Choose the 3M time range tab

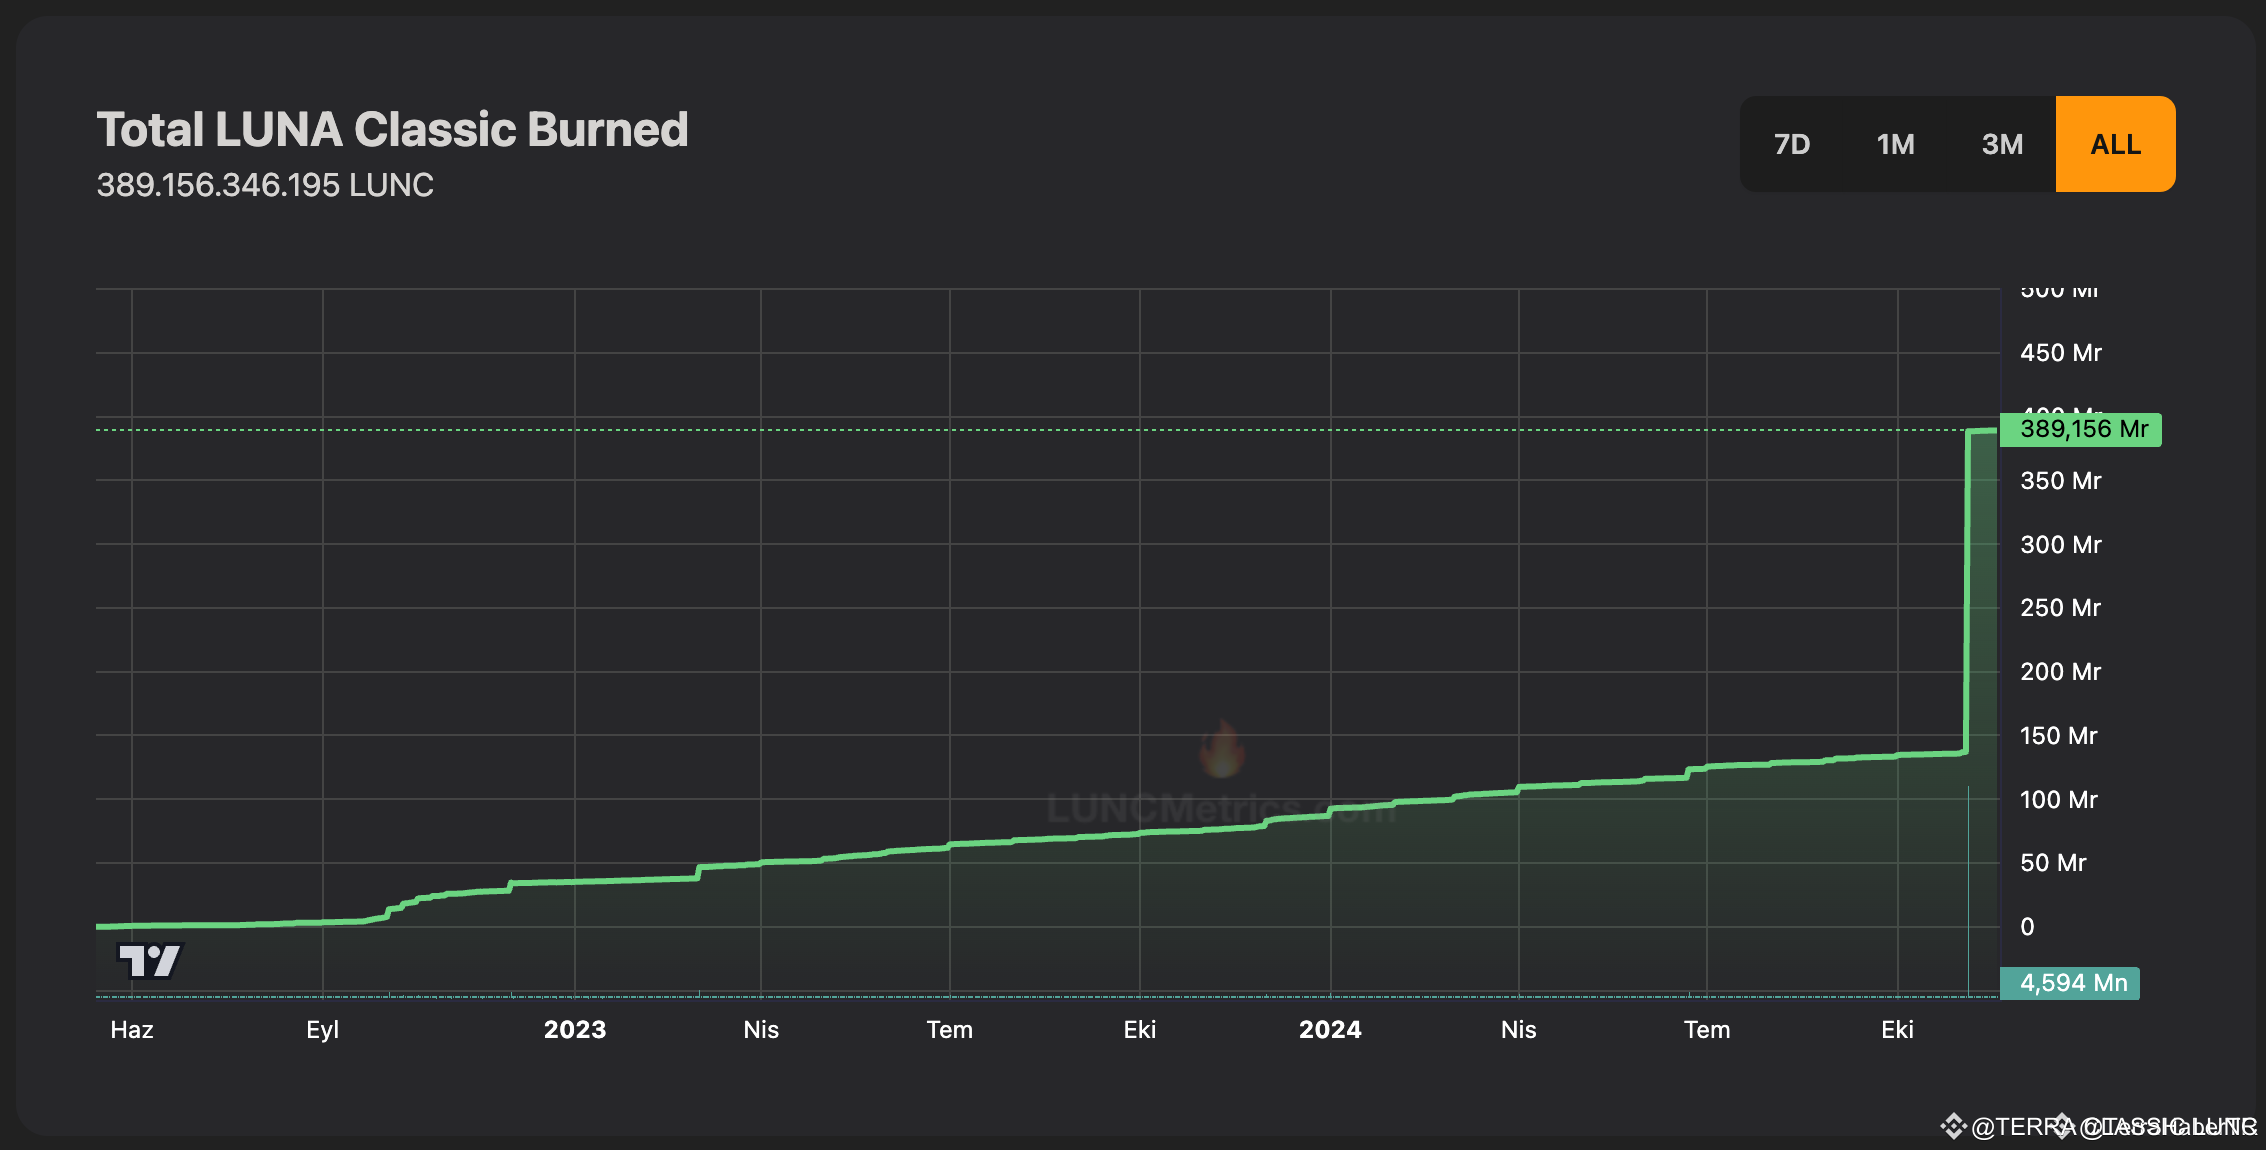[x=2002, y=144]
